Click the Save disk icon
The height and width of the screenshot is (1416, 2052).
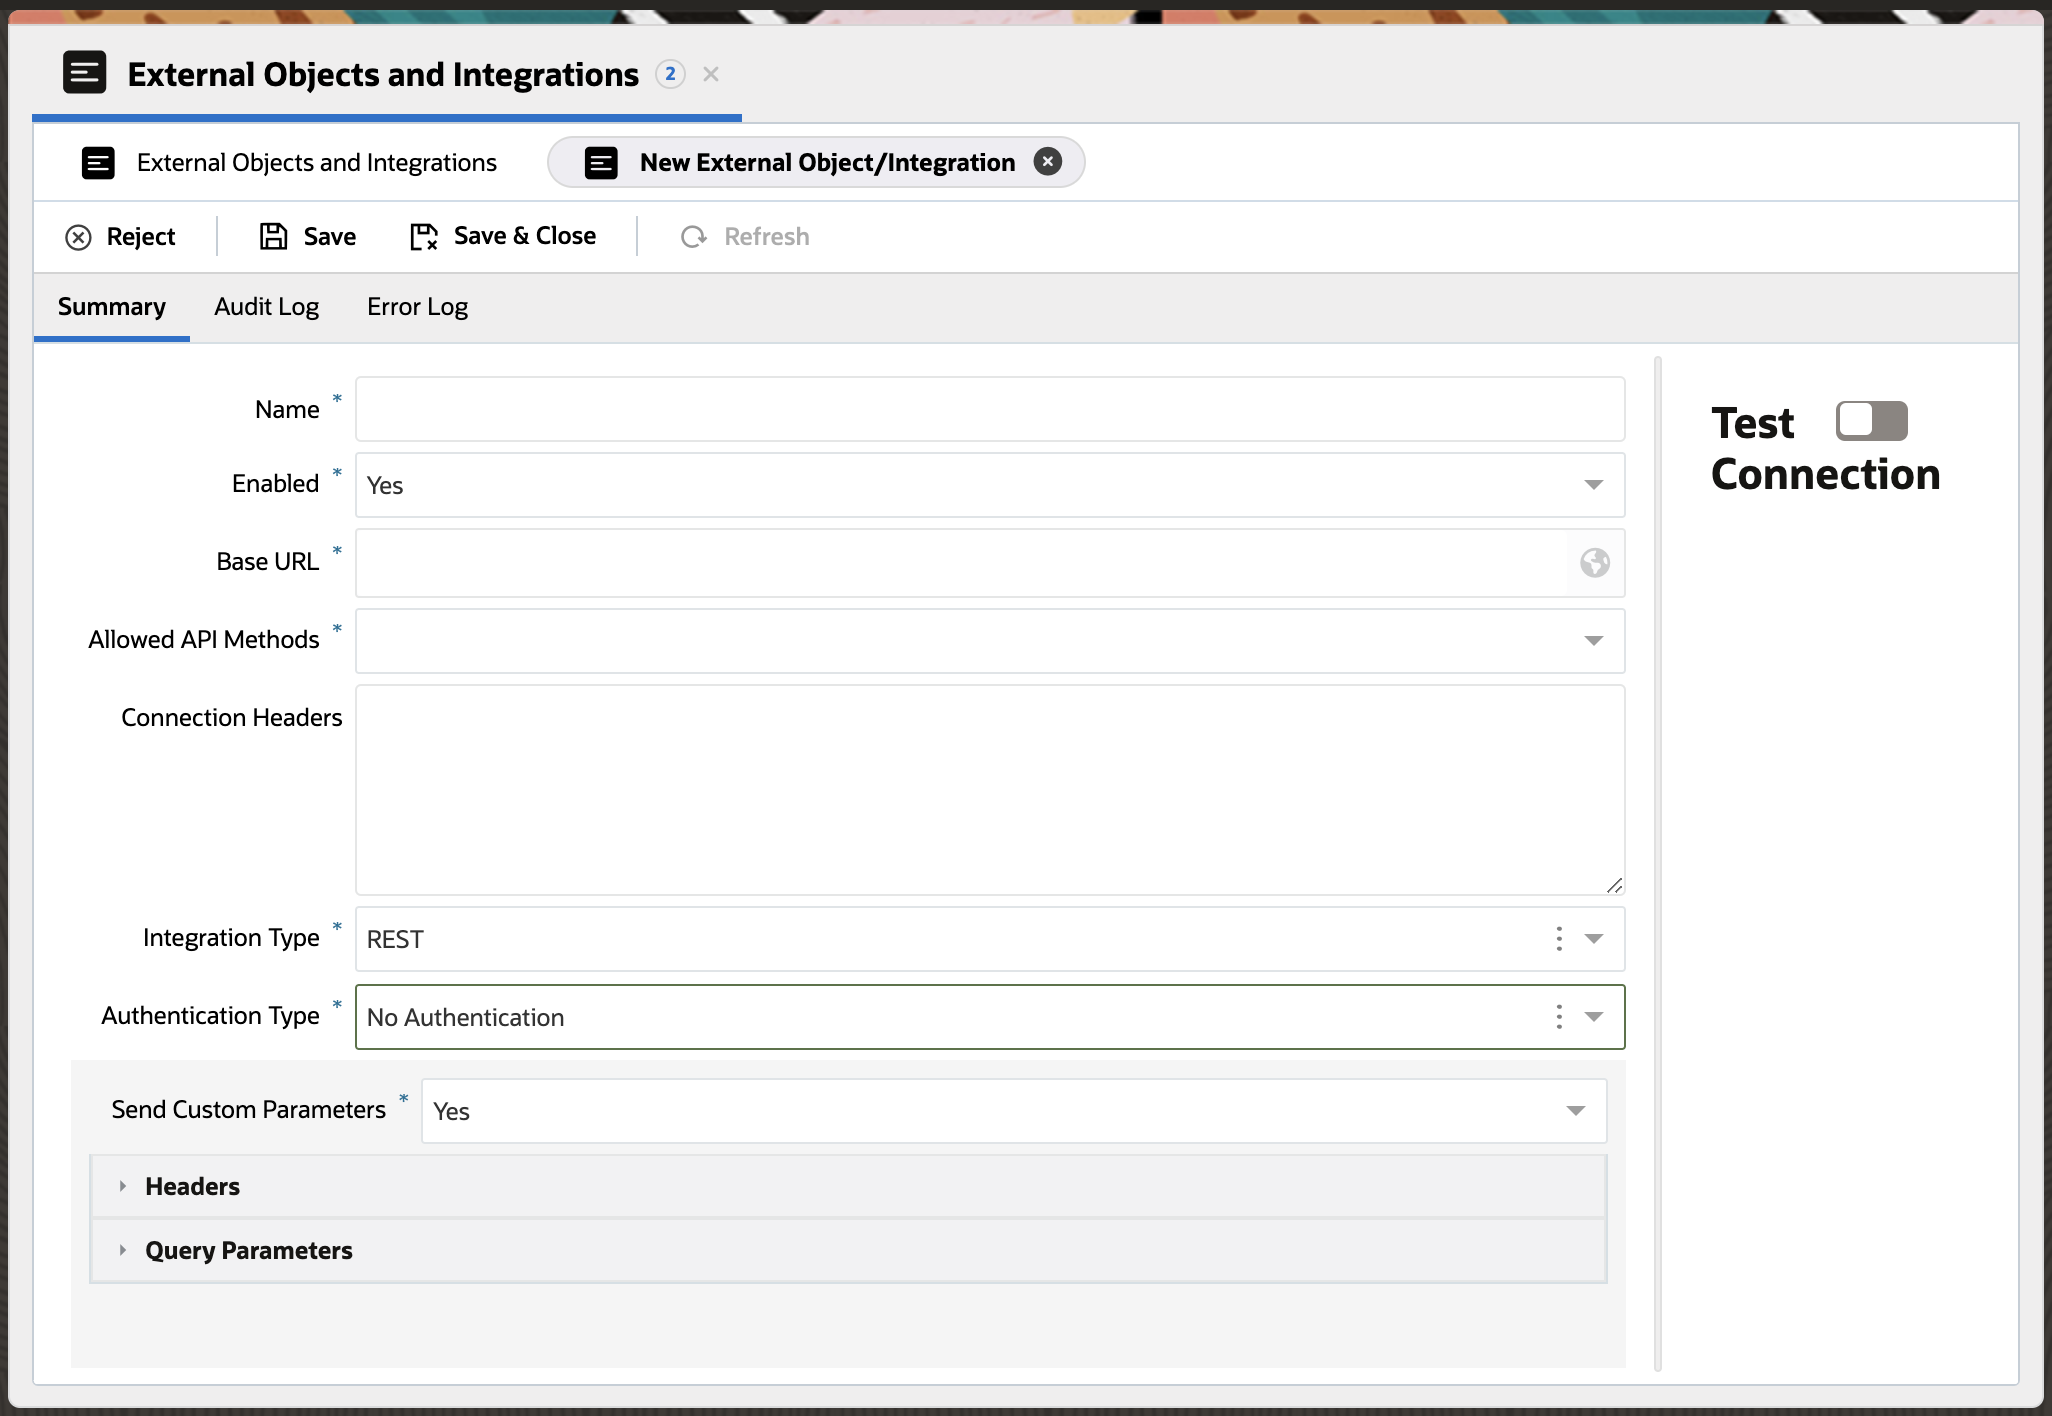coord(273,235)
